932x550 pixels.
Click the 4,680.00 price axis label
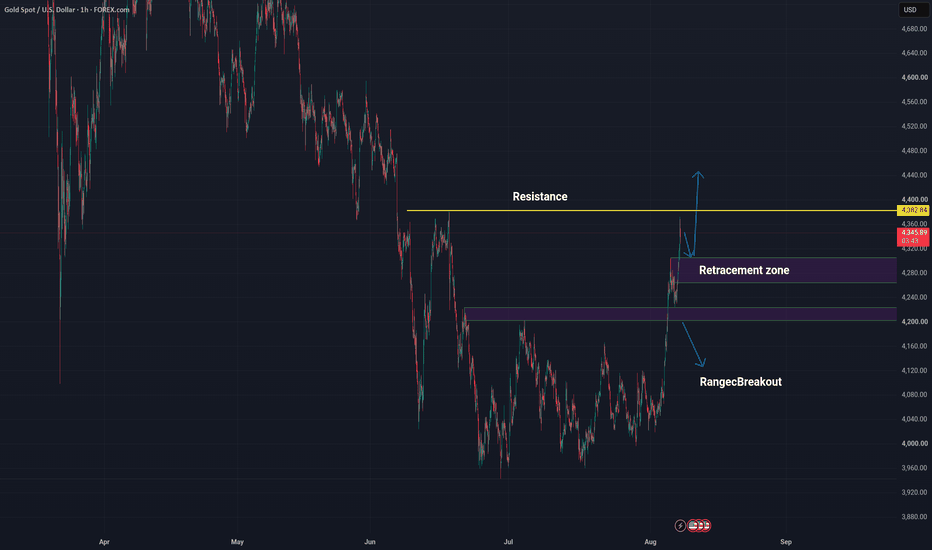[914, 29]
